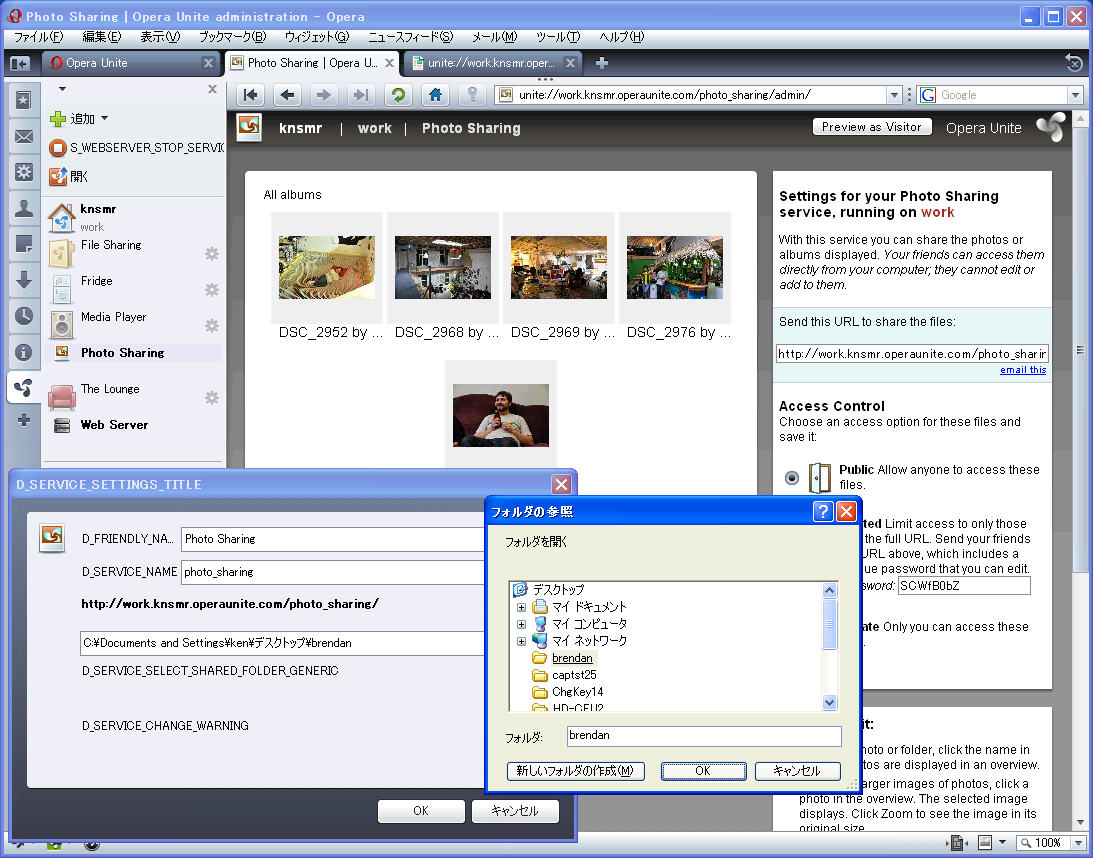This screenshot has width=1093, height=858.
Task: Click The Lounge settings gear
Action: [212, 398]
